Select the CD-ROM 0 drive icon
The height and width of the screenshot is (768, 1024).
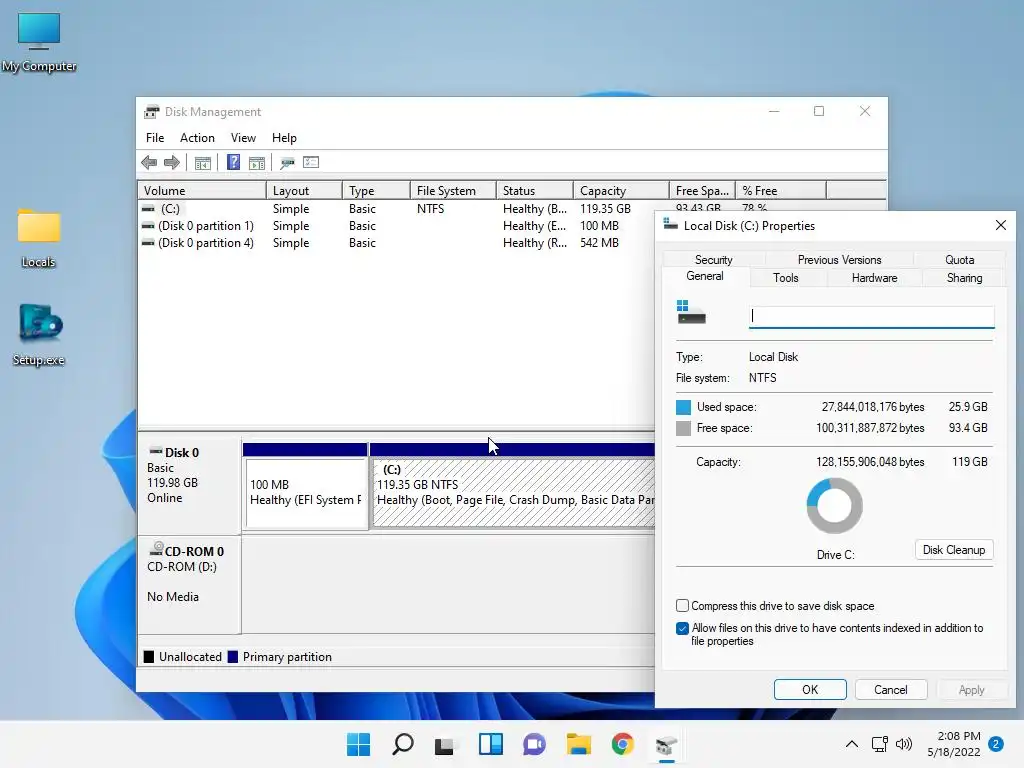[156, 549]
